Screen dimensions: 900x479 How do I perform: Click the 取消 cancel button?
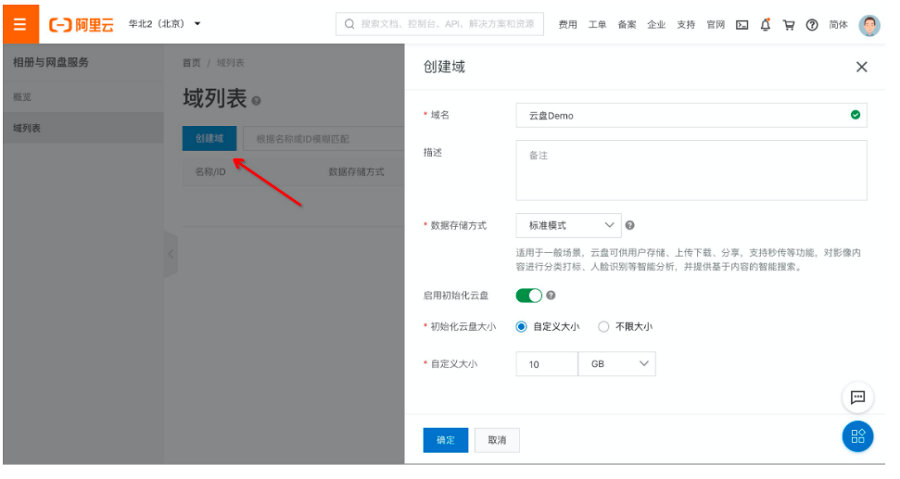coord(497,440)
